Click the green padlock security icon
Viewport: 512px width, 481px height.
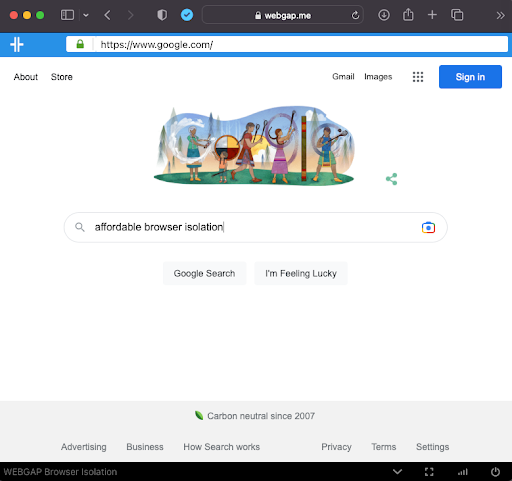click(x=80, y=44)
